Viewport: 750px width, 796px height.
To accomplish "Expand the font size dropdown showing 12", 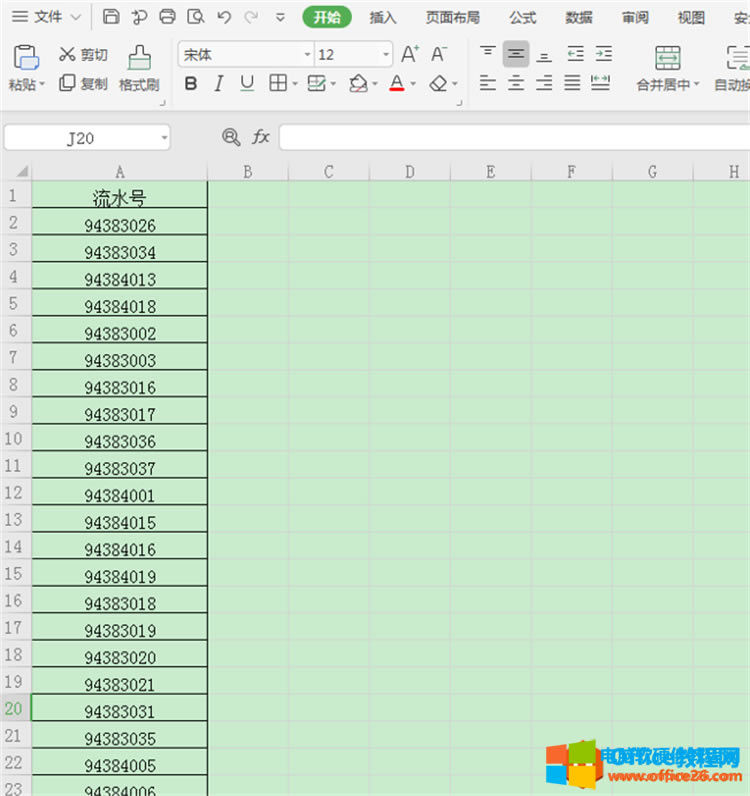I will (x=386, y=55).
